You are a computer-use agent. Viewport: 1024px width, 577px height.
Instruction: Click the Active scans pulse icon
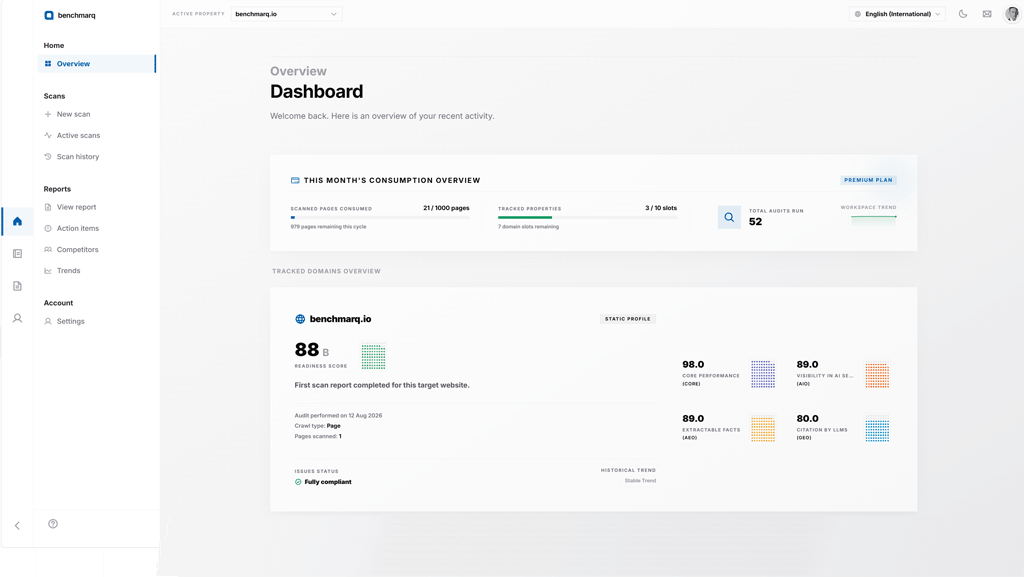coord(48,136)
